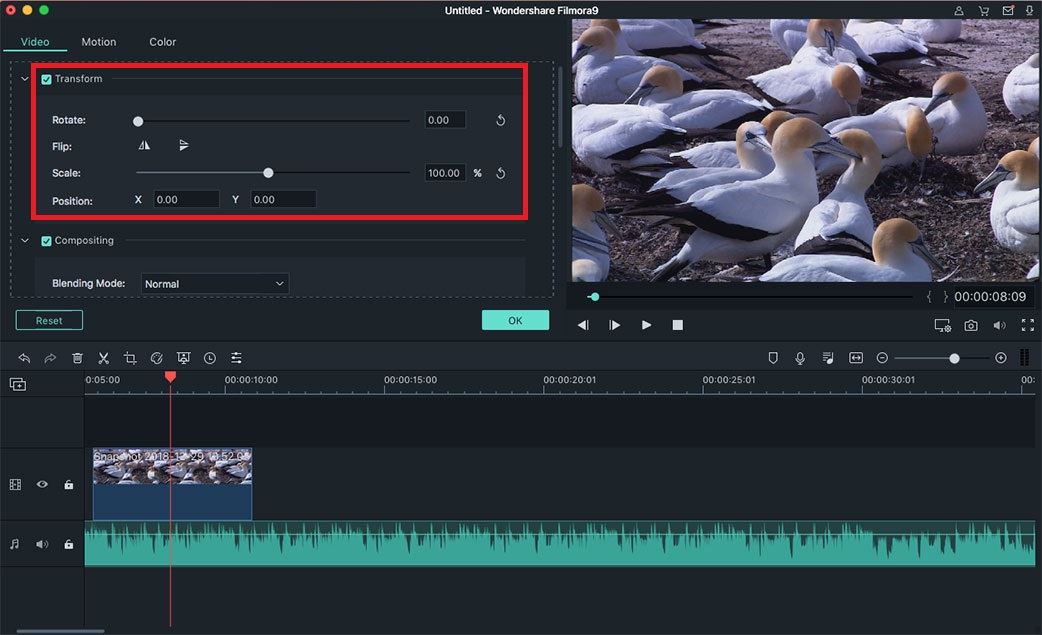Hide the video track with eye icon

point(42,484)
